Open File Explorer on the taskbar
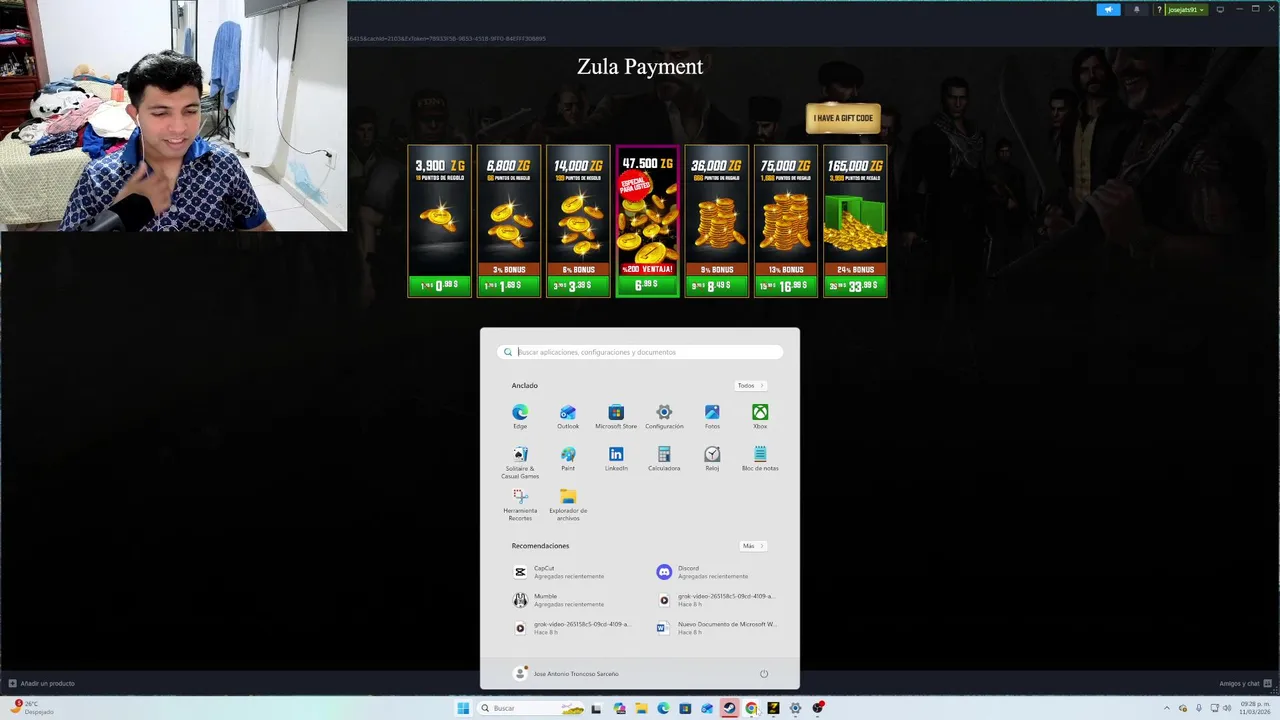The width and height of the screenshot is (1280, 720). tap(641, 708)
